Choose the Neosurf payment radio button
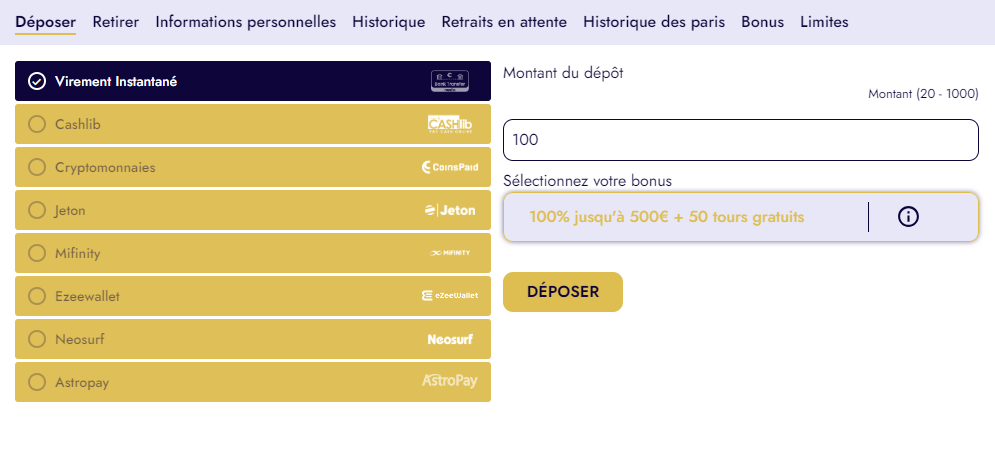This screenshot has width=995, height=468. 38,339
